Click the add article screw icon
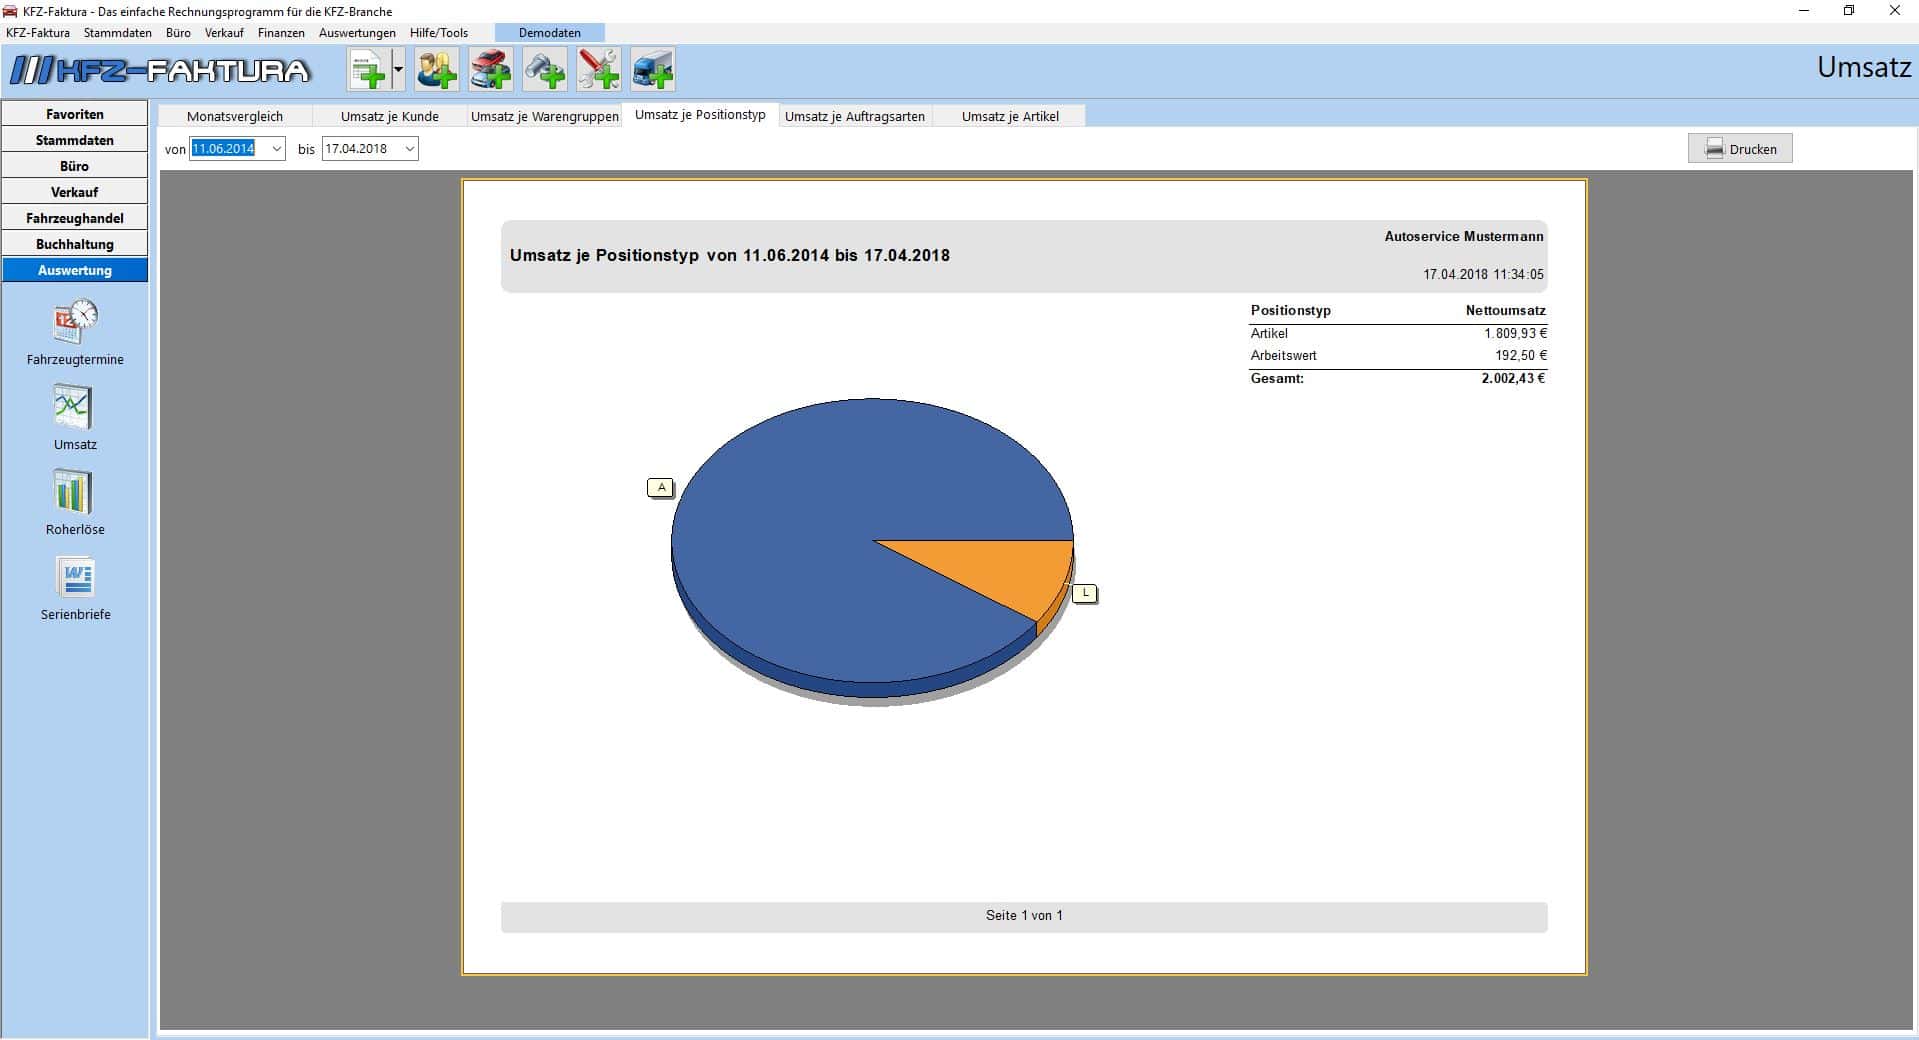The width and height of the screenshot is (1919, 1040). click(x=545, y=70)
